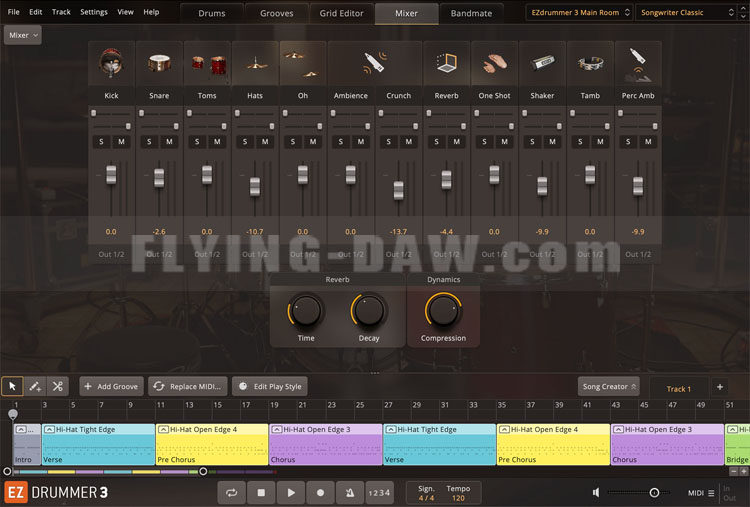Viewport: 750px width, 507px height.
Task: Click the Bridge green song block
Action: (x=737, y=444)
